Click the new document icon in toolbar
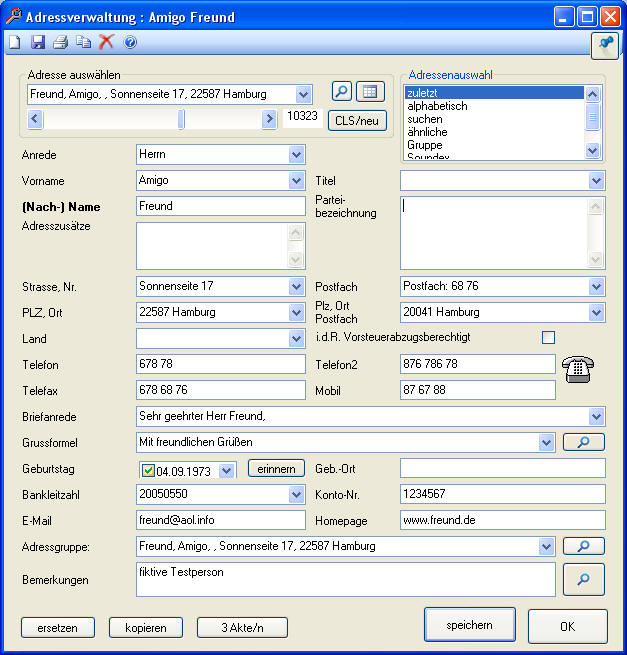 pos(14,42)
